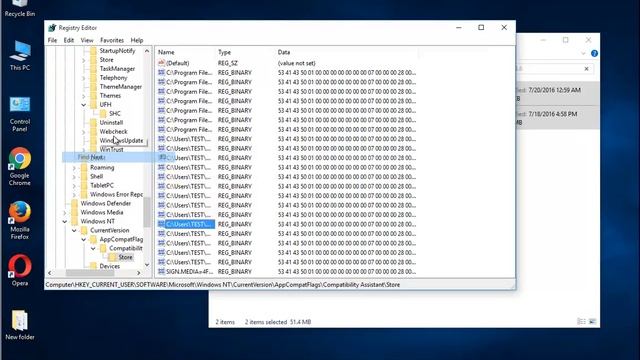
Task: Select the Windows Error Reporting tree item
Action: pos(116,194)
